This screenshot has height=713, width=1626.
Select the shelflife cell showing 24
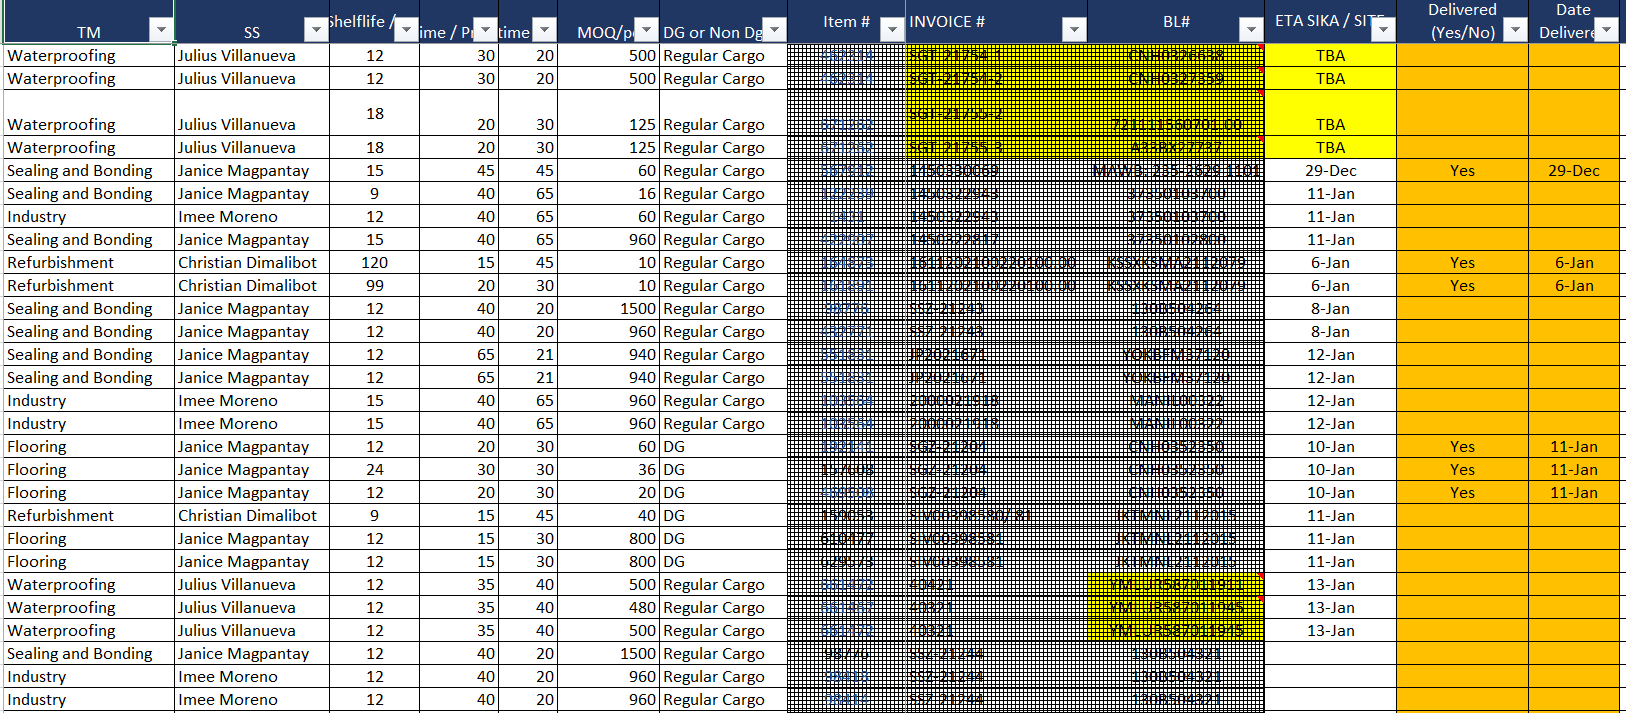coord(374,470)
